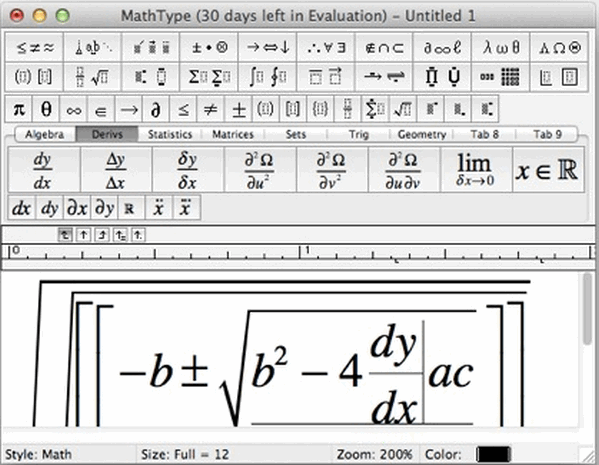Insert mixed partial ∂²Ω/∂u∂v expression
The height and width of the screenshot is (465, 599).
tap(404, 170)
